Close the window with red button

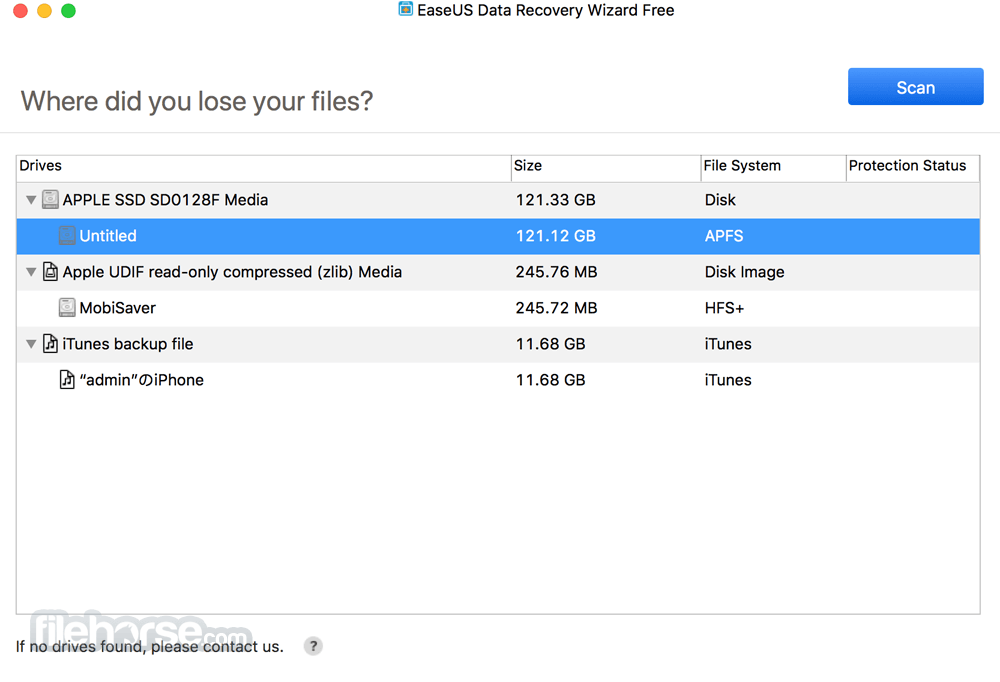click(20, 11)
